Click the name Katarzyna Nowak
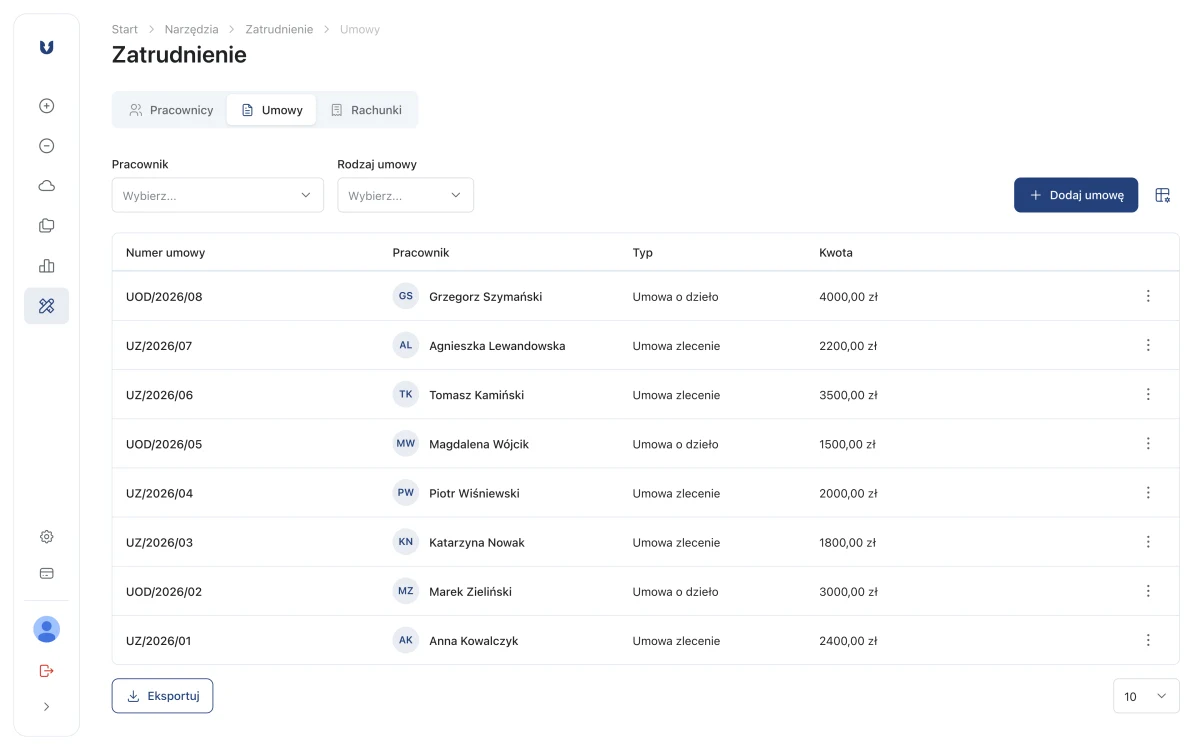1200x750 pixels. [x=477, y=543]
